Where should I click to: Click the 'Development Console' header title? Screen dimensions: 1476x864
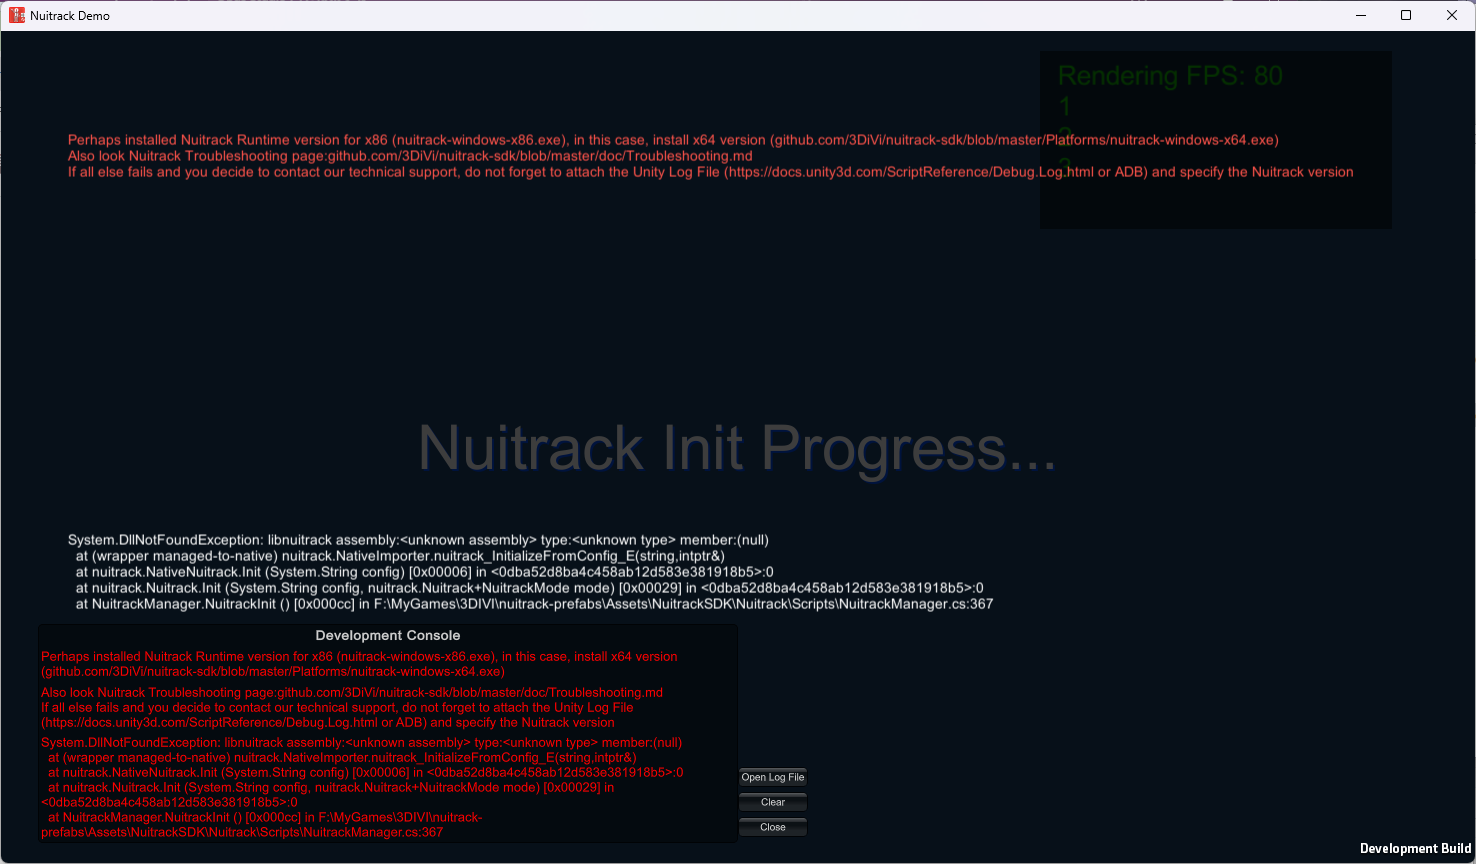[388, 635]
